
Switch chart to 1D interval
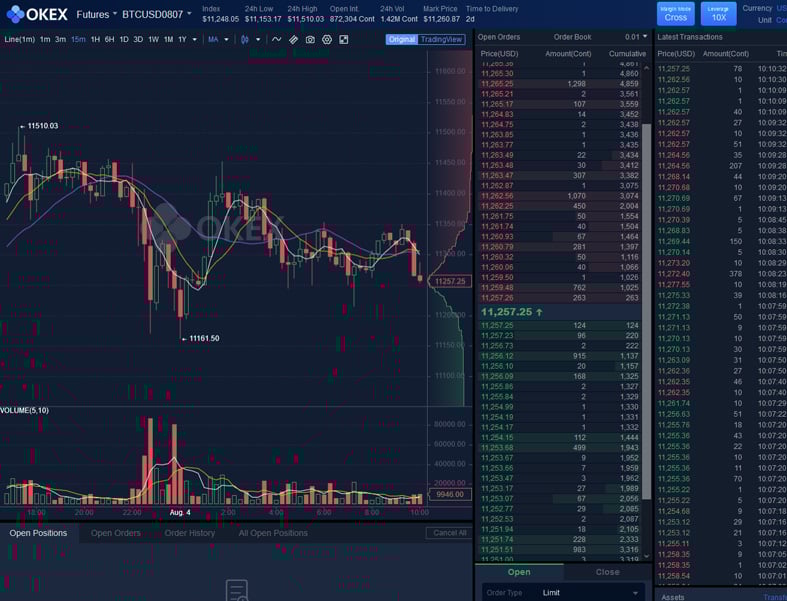124,39
